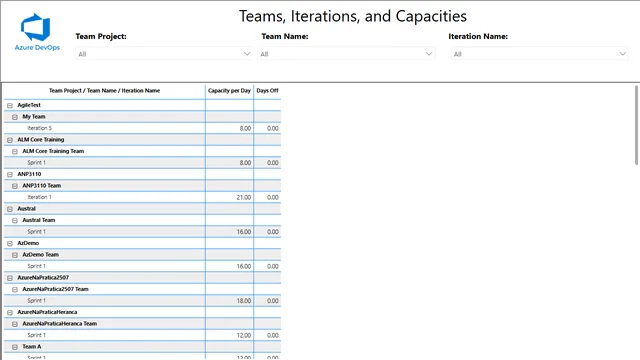Click the Team Project: filter label
The image size is (640, 360).
tap(101, 36)
